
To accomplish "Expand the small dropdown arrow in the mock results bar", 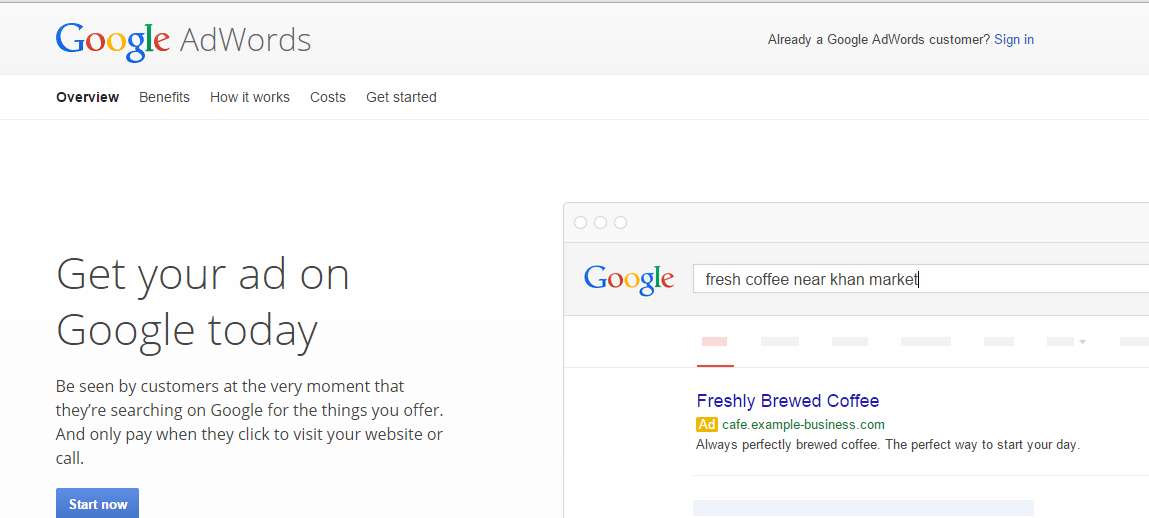I will click(x=1081, y=342).
